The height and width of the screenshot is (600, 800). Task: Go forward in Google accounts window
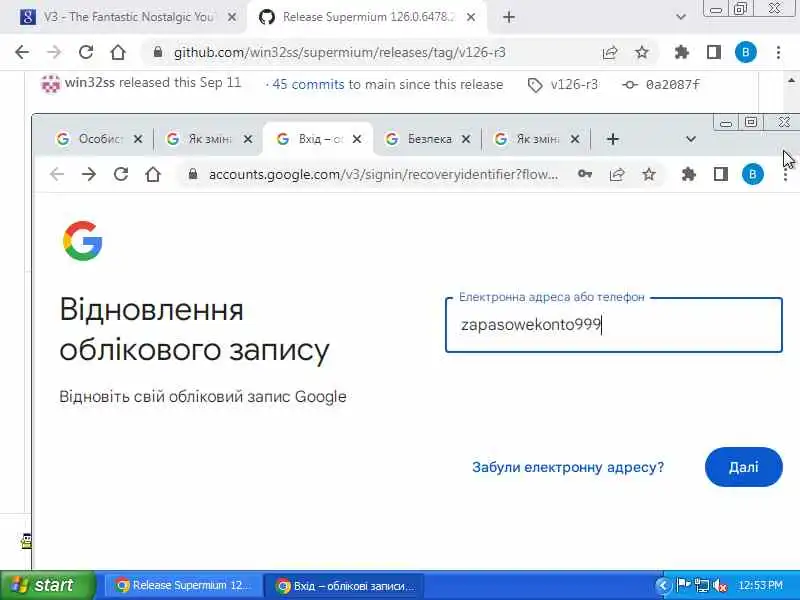pyautogui.click(x=89, y=174)
